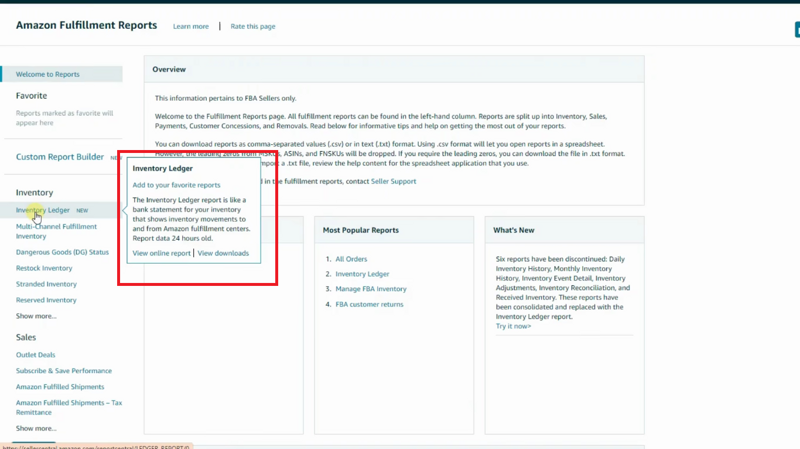Open Manage FBA Inventory popular report

[x=371, y=289]
